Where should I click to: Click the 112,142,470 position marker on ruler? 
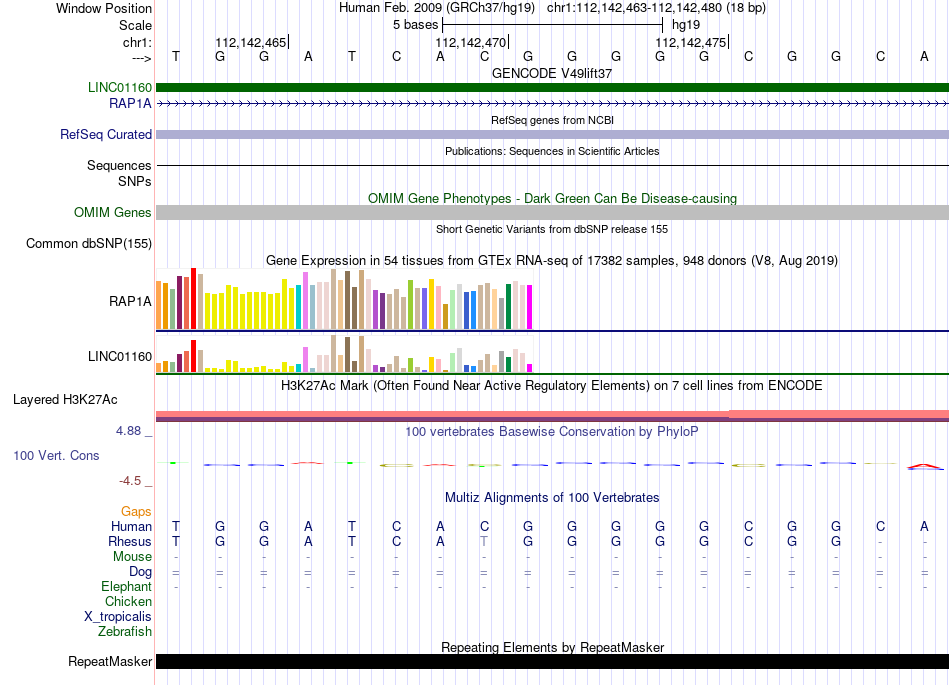pos(471,42)
